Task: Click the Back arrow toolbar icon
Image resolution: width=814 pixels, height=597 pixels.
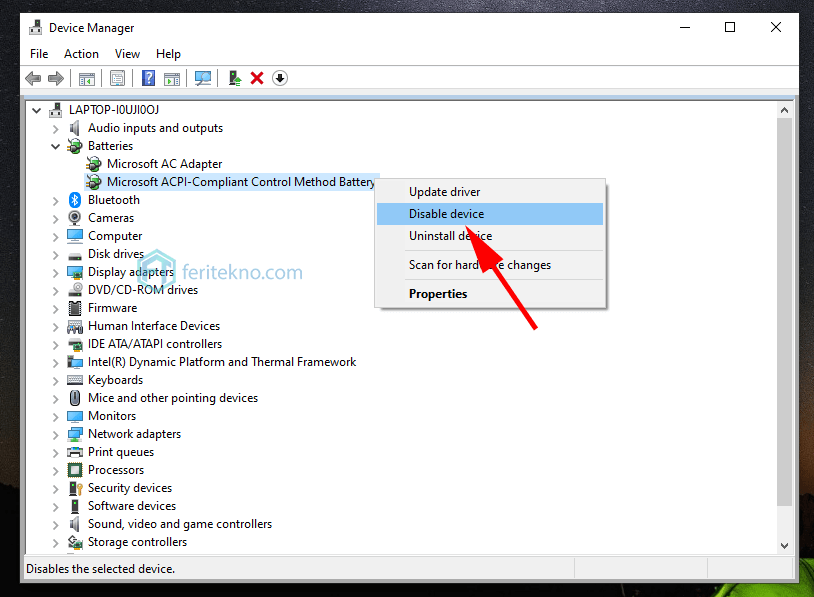Action: (x=33, y=78)
